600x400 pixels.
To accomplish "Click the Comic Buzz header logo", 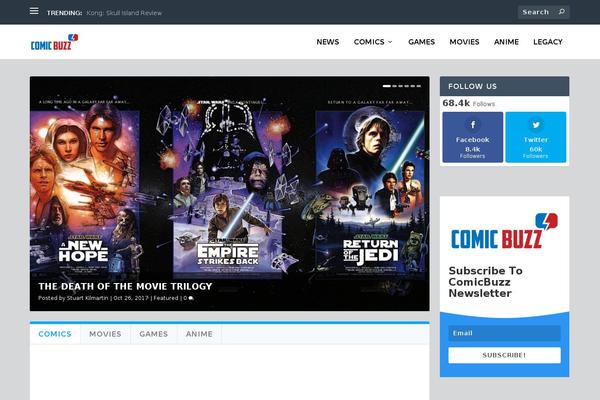I will [54, 42].
